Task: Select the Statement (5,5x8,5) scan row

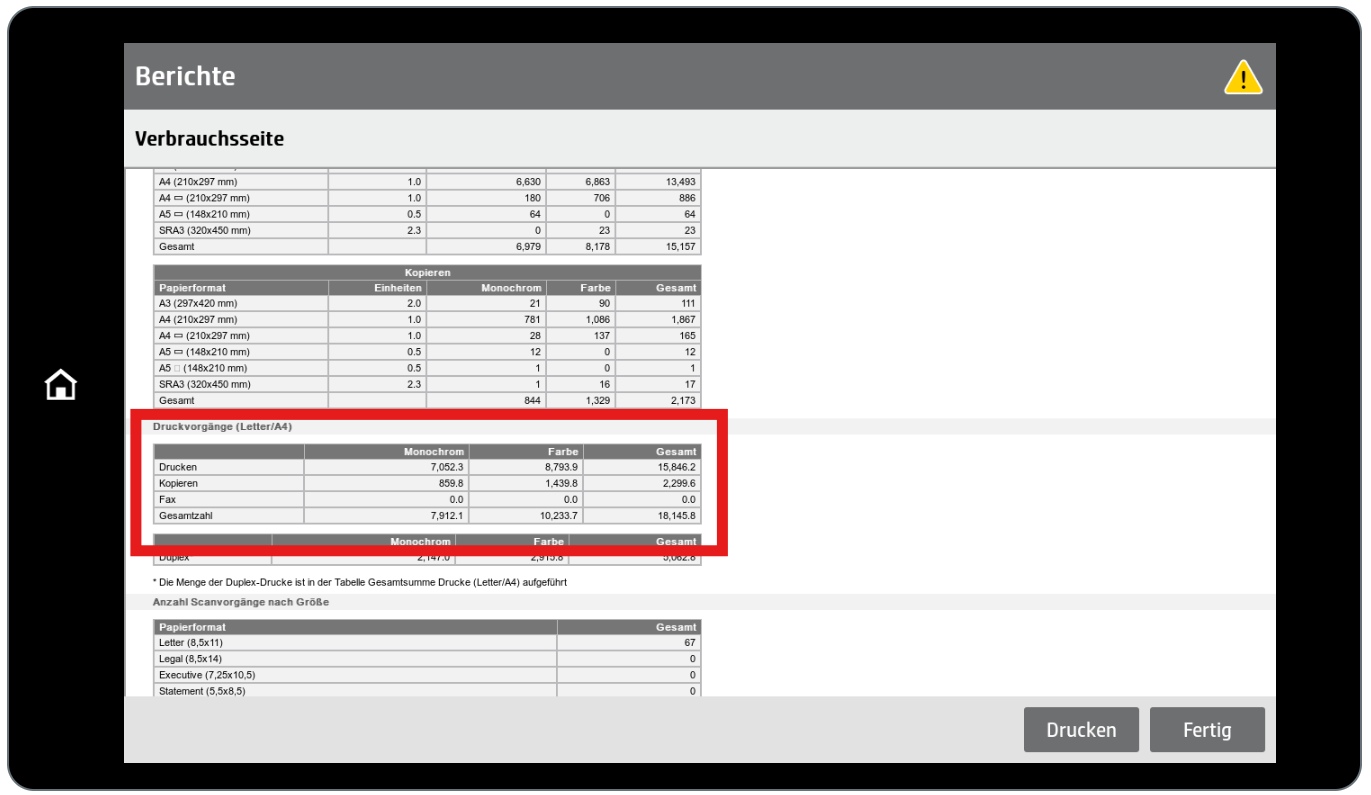Action: pos(201,690)
